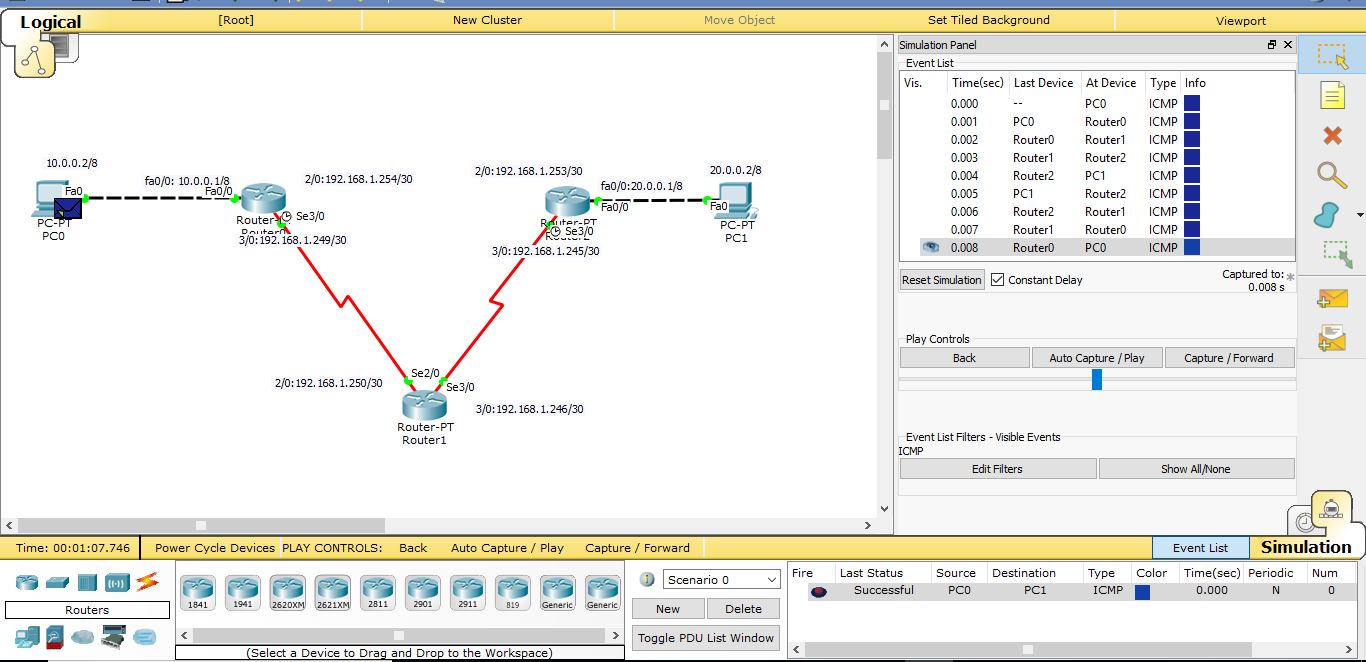Undock the Simulation Panel with float button
Screen dimensions: 1366x662
1272,45
